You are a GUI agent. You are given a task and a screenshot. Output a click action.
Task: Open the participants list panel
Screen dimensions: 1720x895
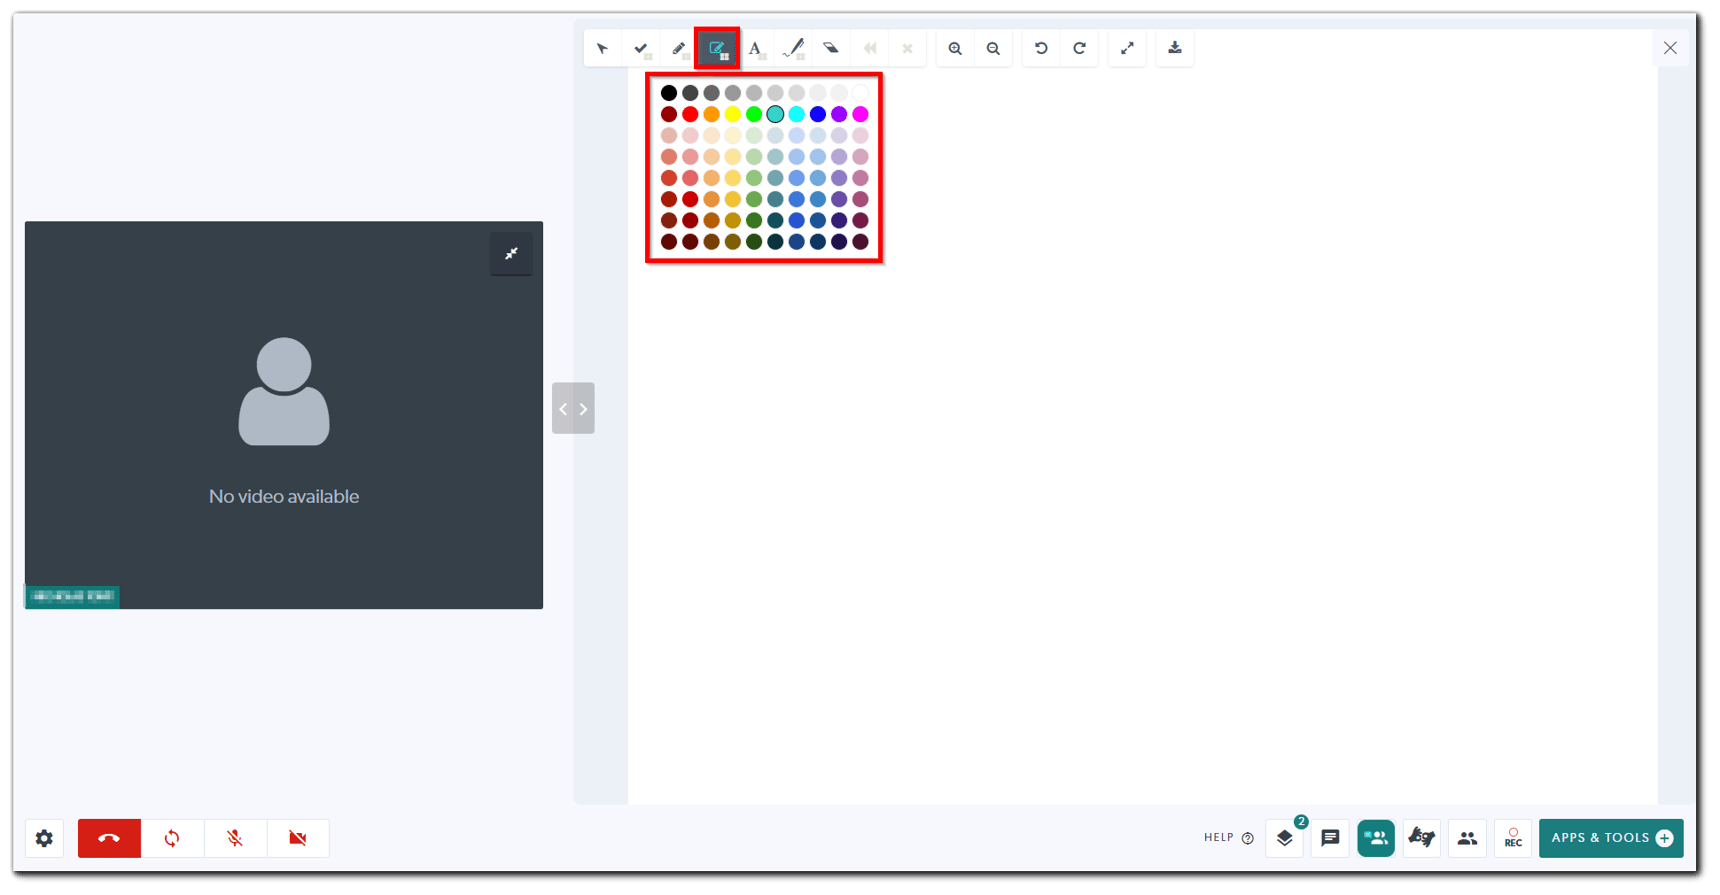pyautogui.click(x=1467, y=838)
